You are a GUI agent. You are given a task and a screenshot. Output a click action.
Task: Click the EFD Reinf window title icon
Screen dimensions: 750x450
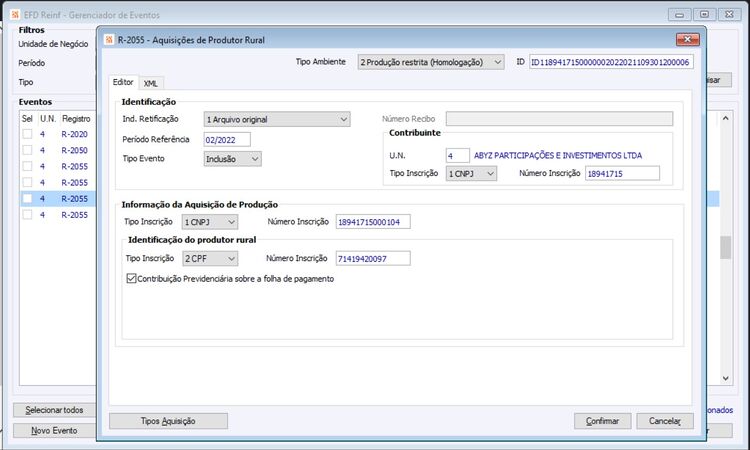pyautogui.click(x=15, y=15)
